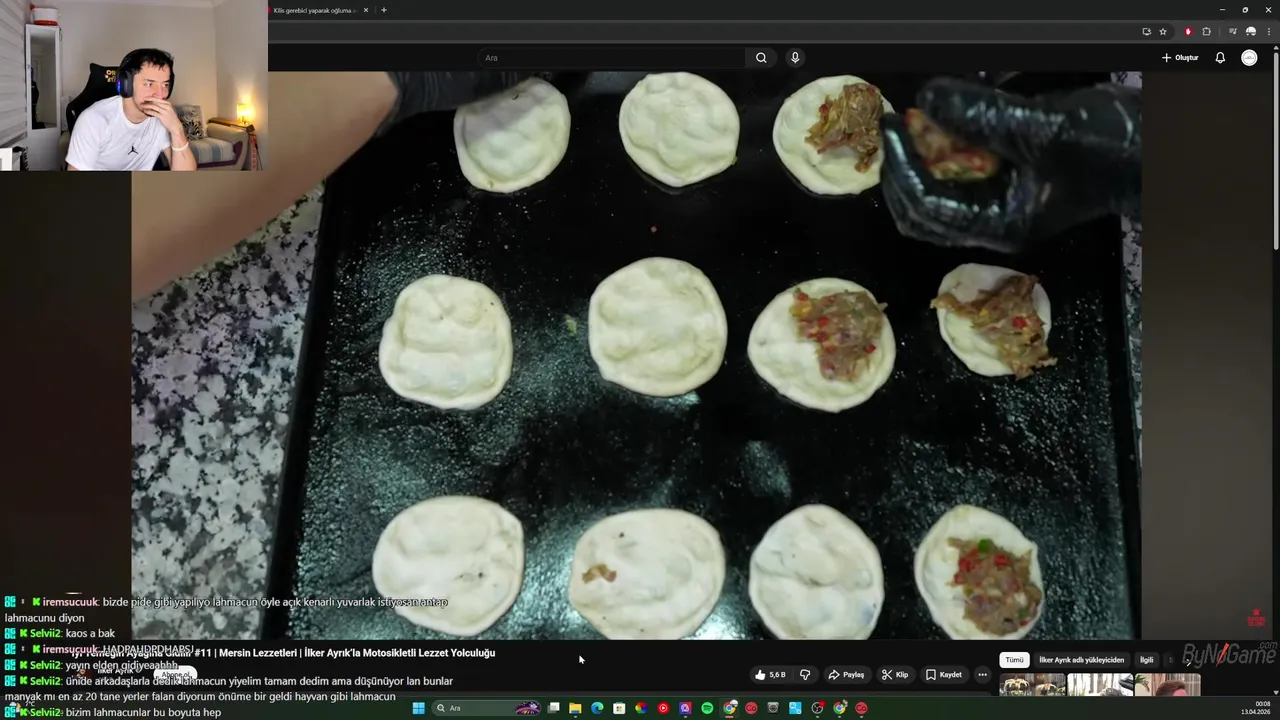Open Task View on the taskbar
The image size is (1280, 720).
click(553, 708)
